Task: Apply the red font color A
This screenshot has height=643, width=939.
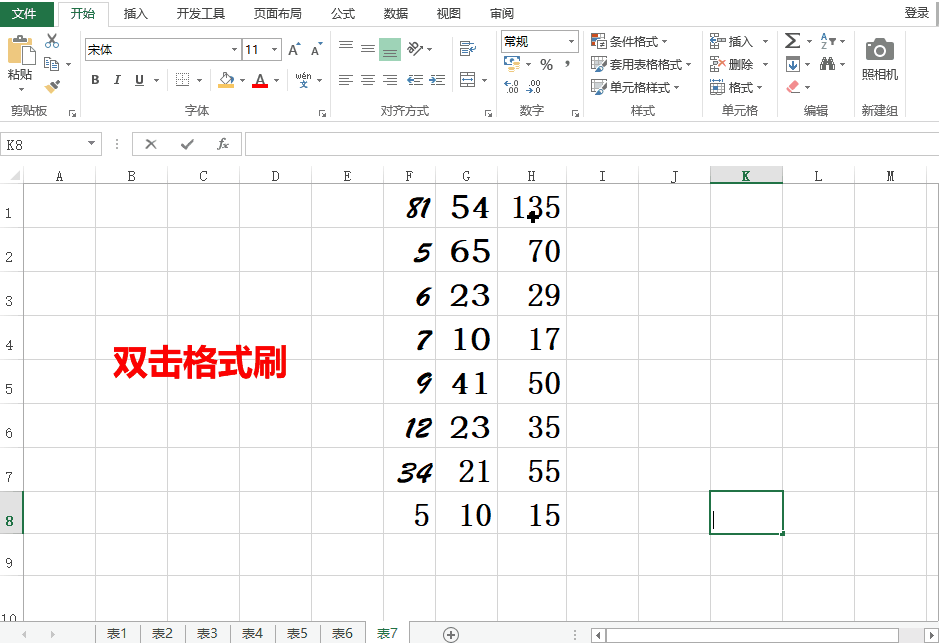Action: point(260,80)
